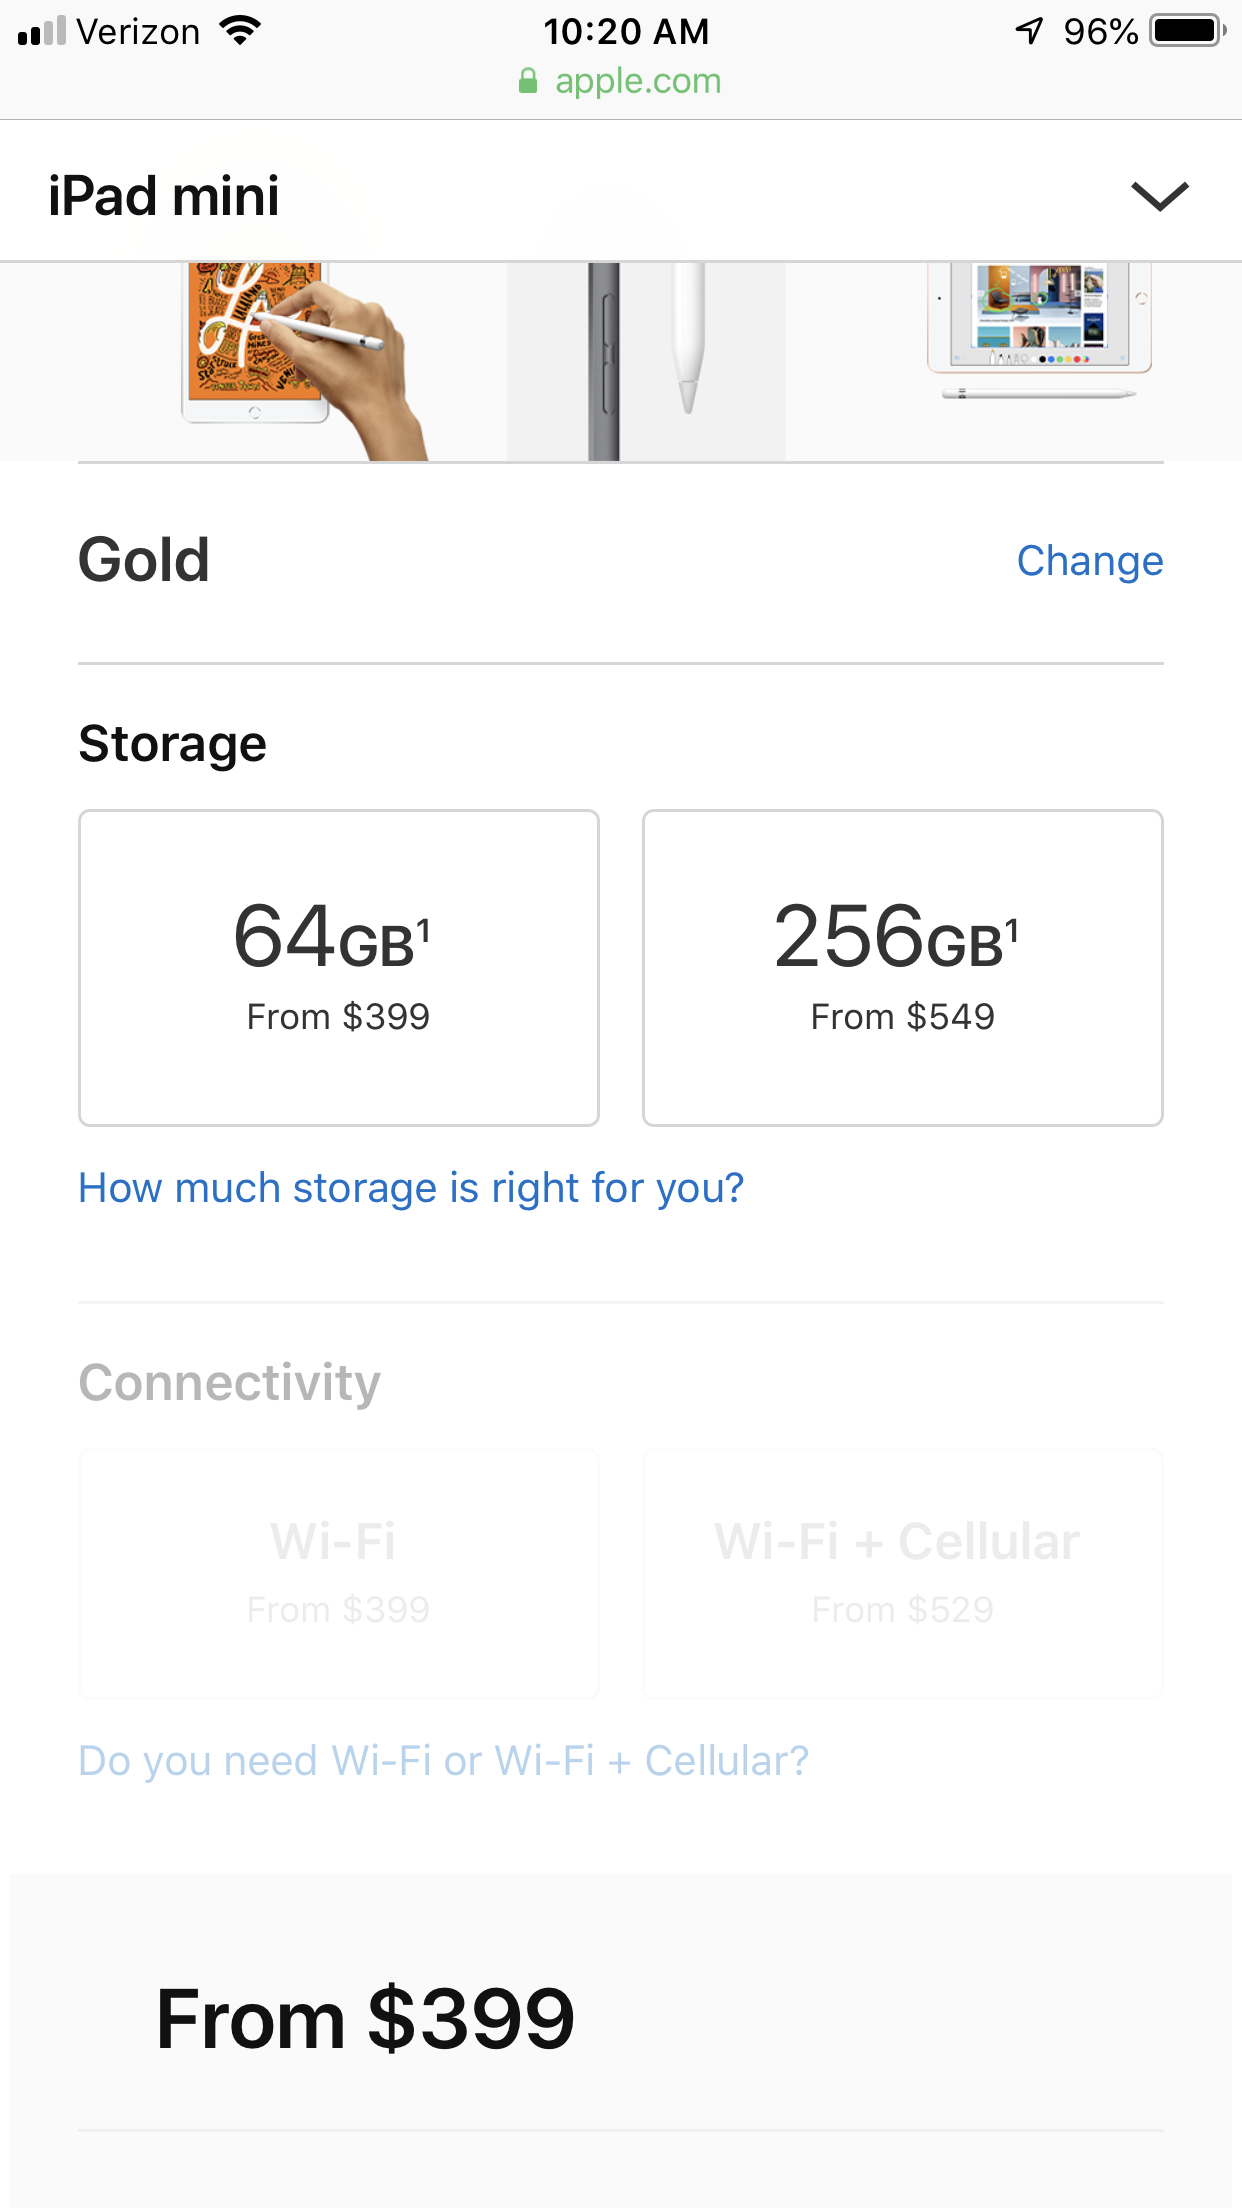Select the 64GB storage option
1242x2208 pixels.
tap(339, 967)
